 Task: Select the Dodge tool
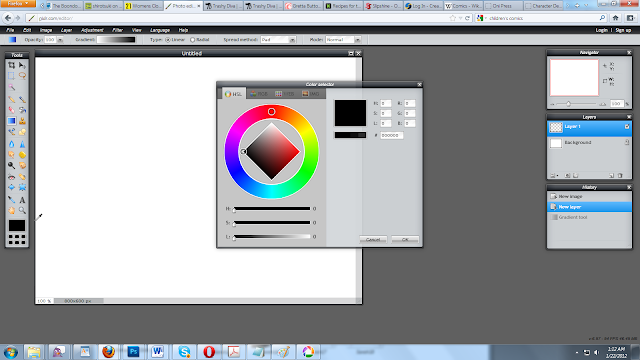(x=11, y=165)
